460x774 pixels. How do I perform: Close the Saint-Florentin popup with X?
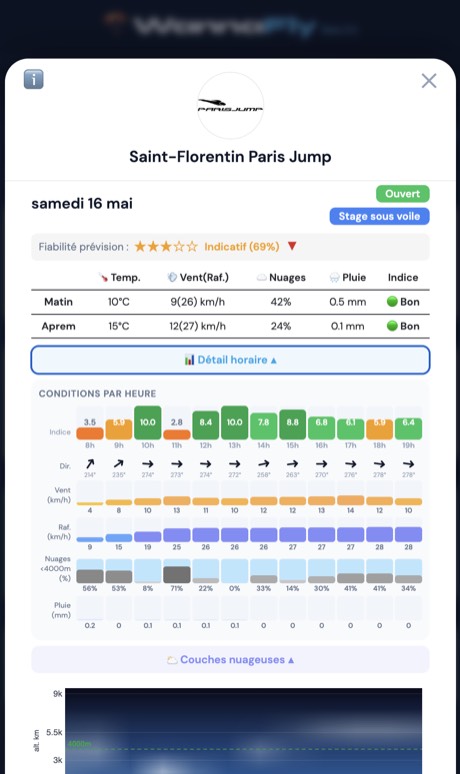(429, 81)
